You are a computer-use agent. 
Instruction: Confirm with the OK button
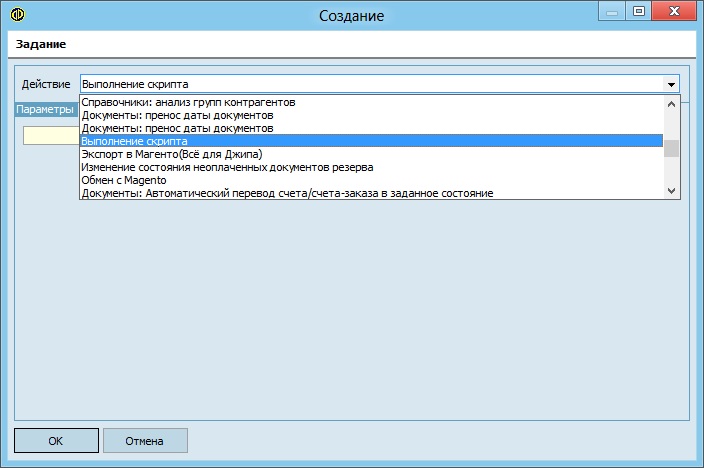click(56, 441)
